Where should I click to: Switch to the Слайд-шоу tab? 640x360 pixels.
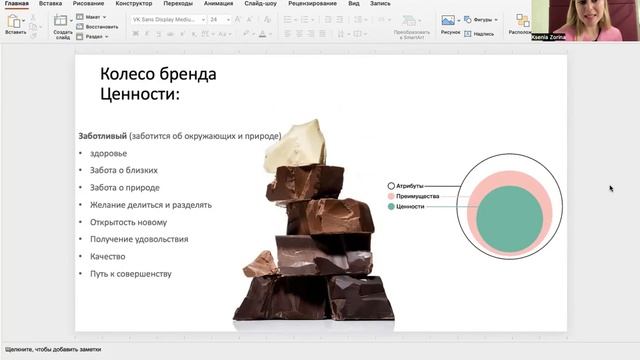point(260,3)
